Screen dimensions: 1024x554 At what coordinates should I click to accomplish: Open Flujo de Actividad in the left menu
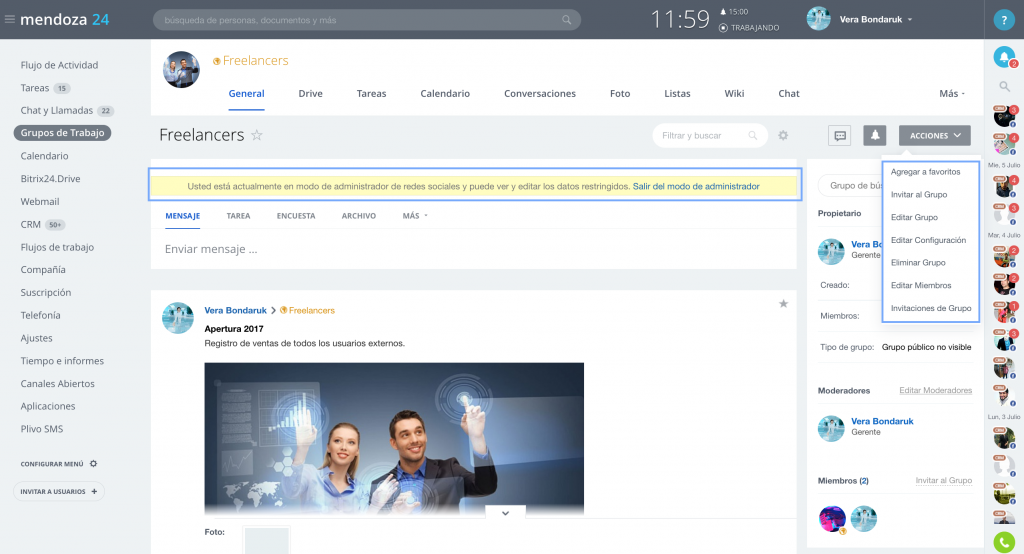point(59,65)
